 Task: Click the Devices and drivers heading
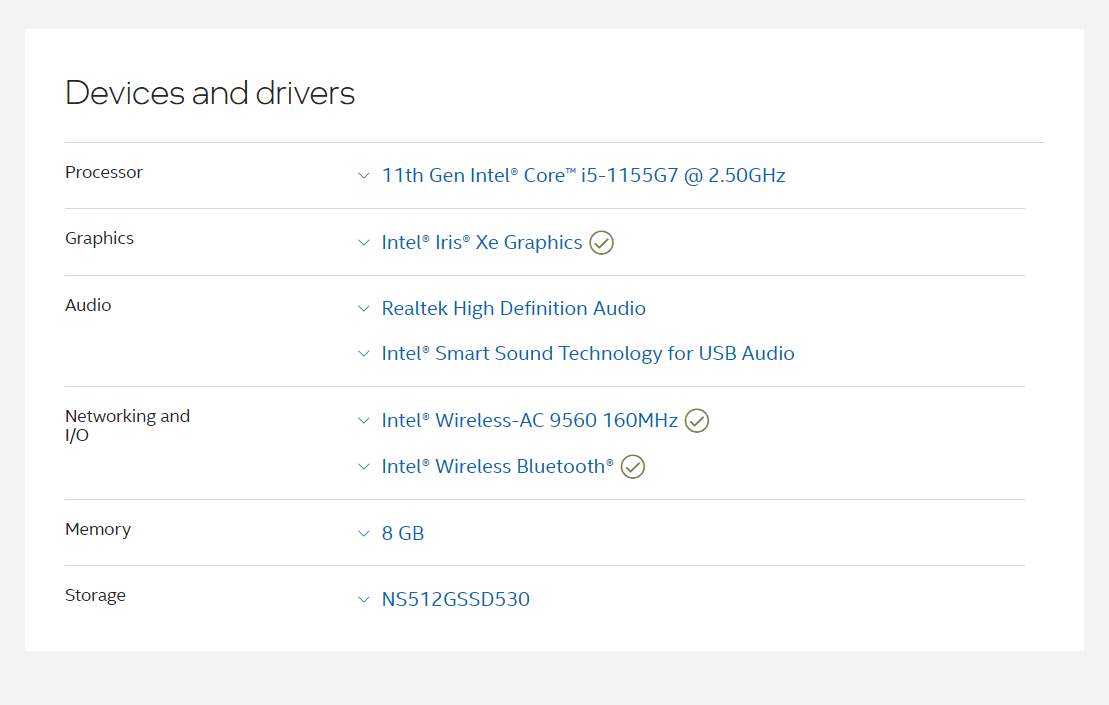tap(210, 93)
